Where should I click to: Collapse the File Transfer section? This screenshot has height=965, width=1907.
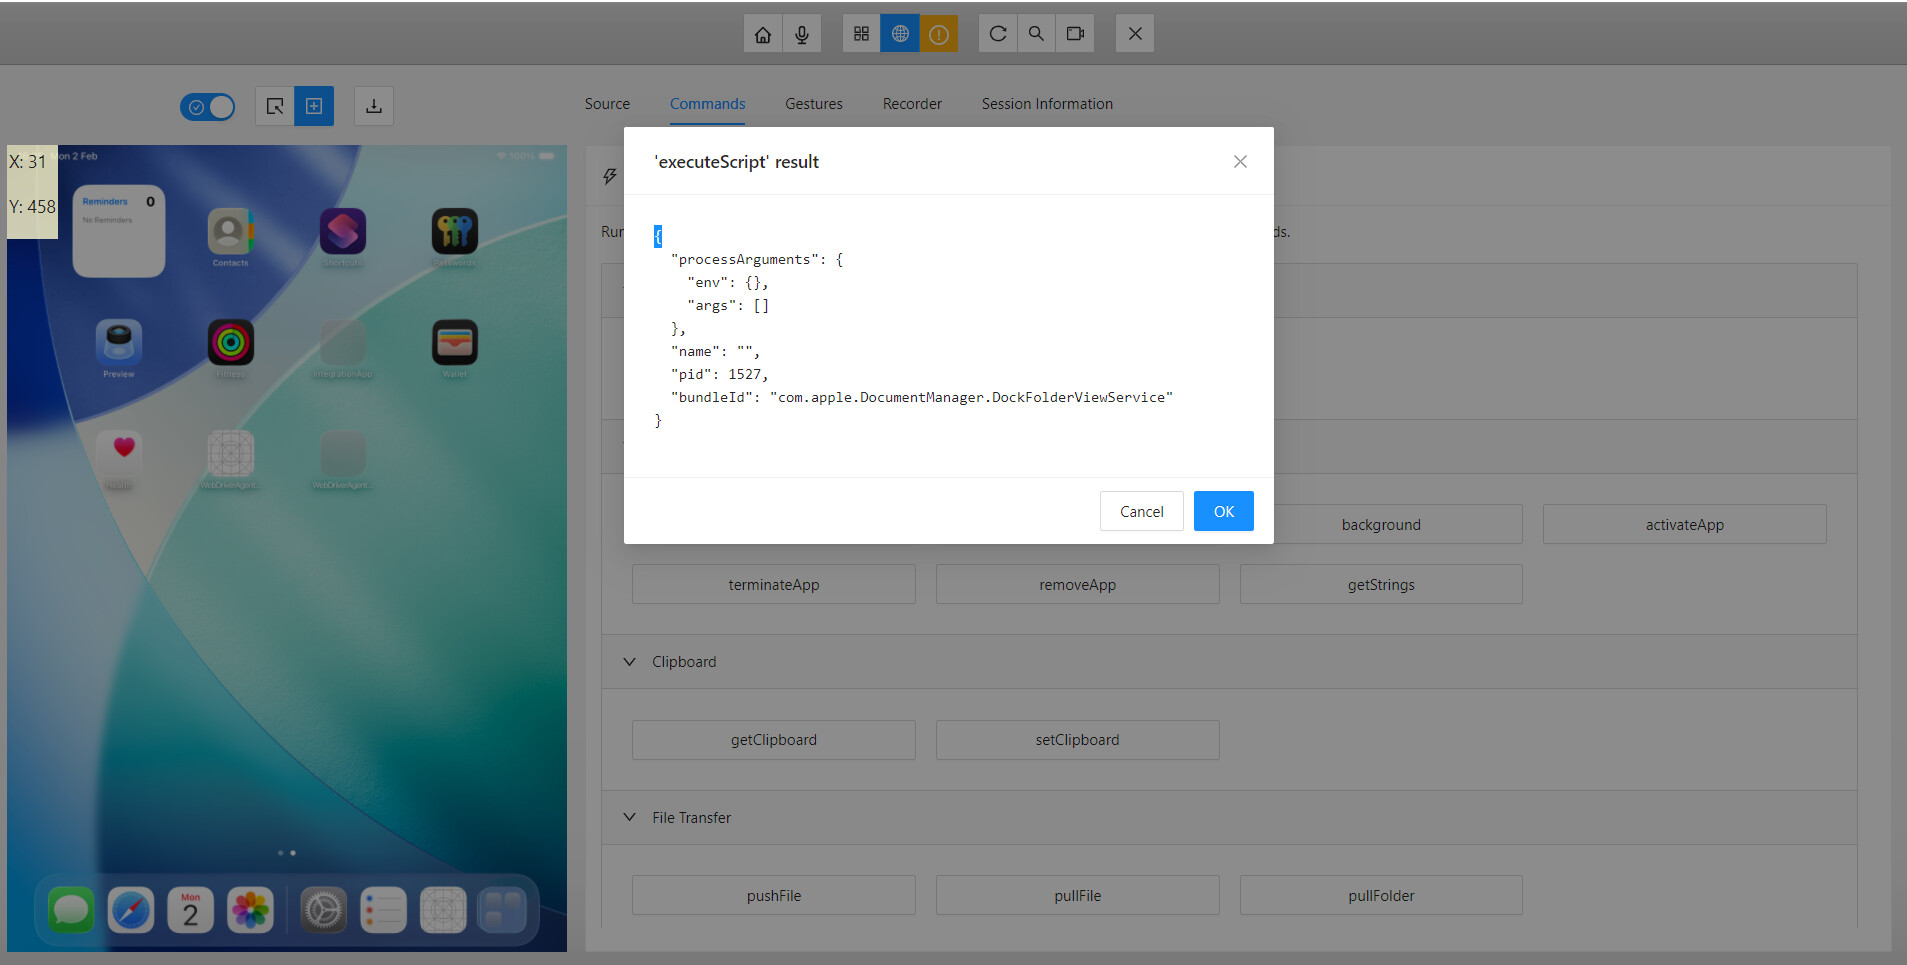[630, 818]
